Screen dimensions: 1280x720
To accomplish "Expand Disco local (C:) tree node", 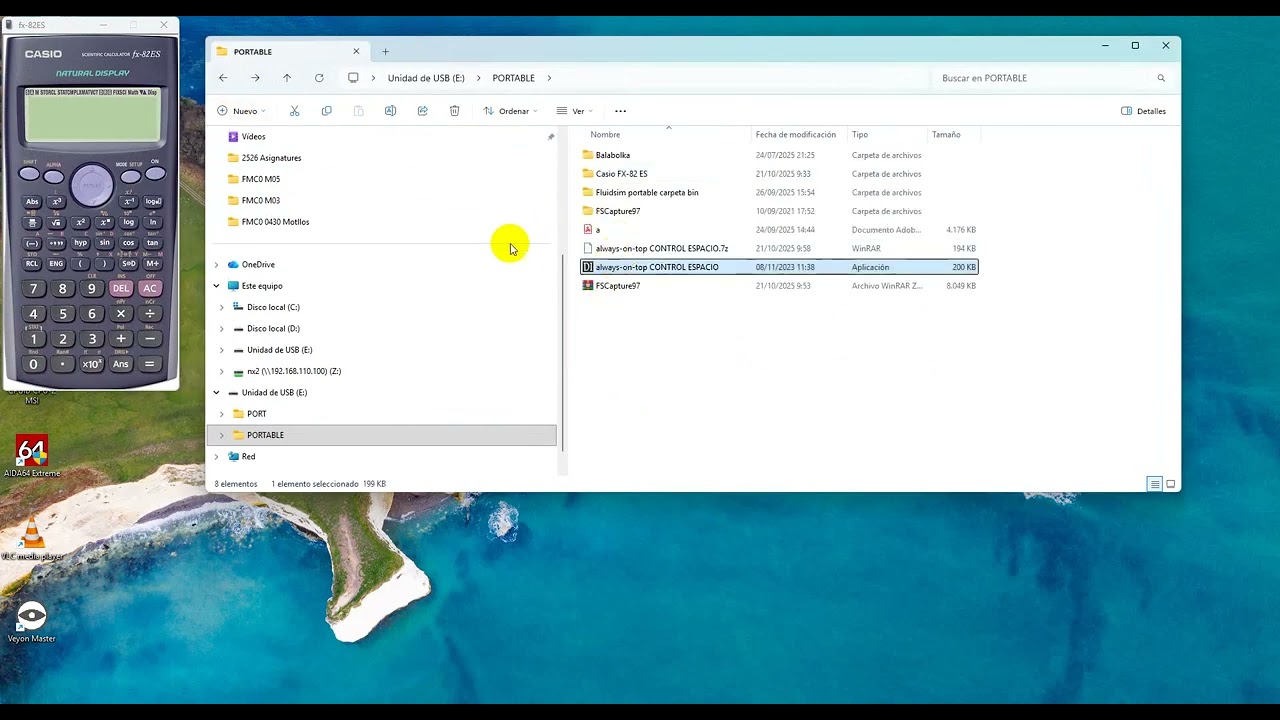I will [222, 307].
